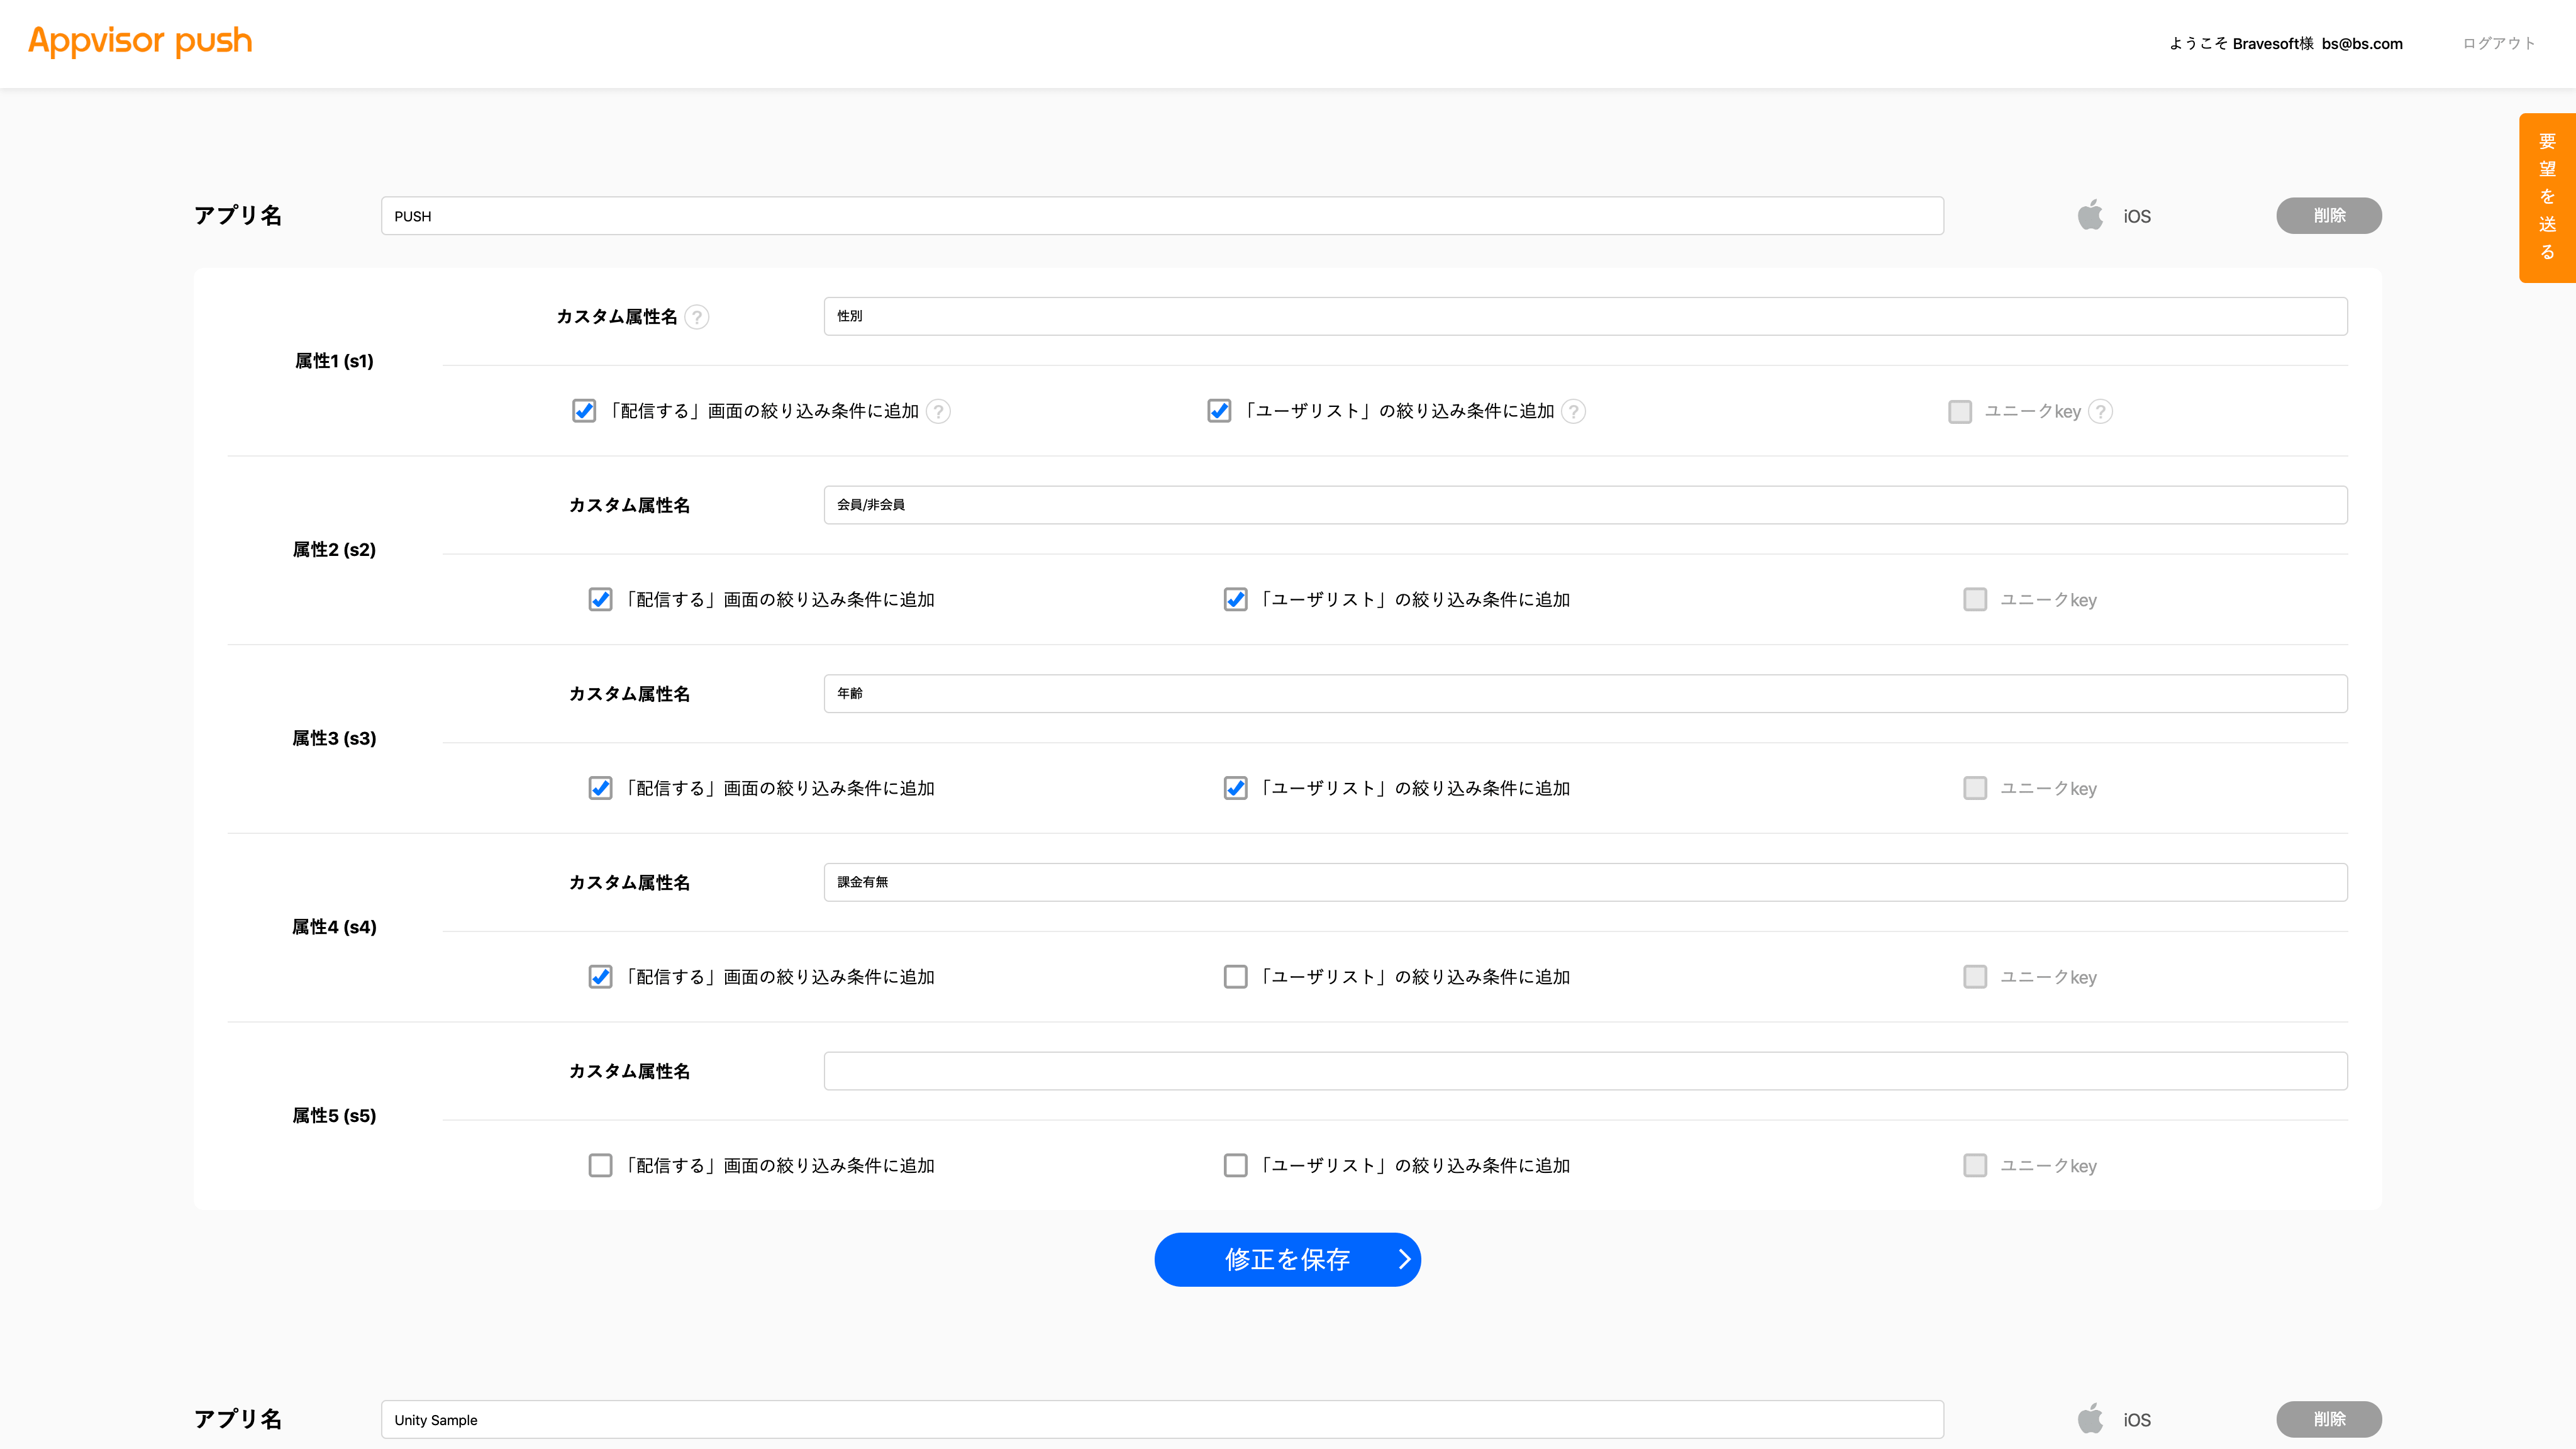
Task: Click Apple iOS icon for Unity Sample app
Action: click(x=2090, y=1419)
